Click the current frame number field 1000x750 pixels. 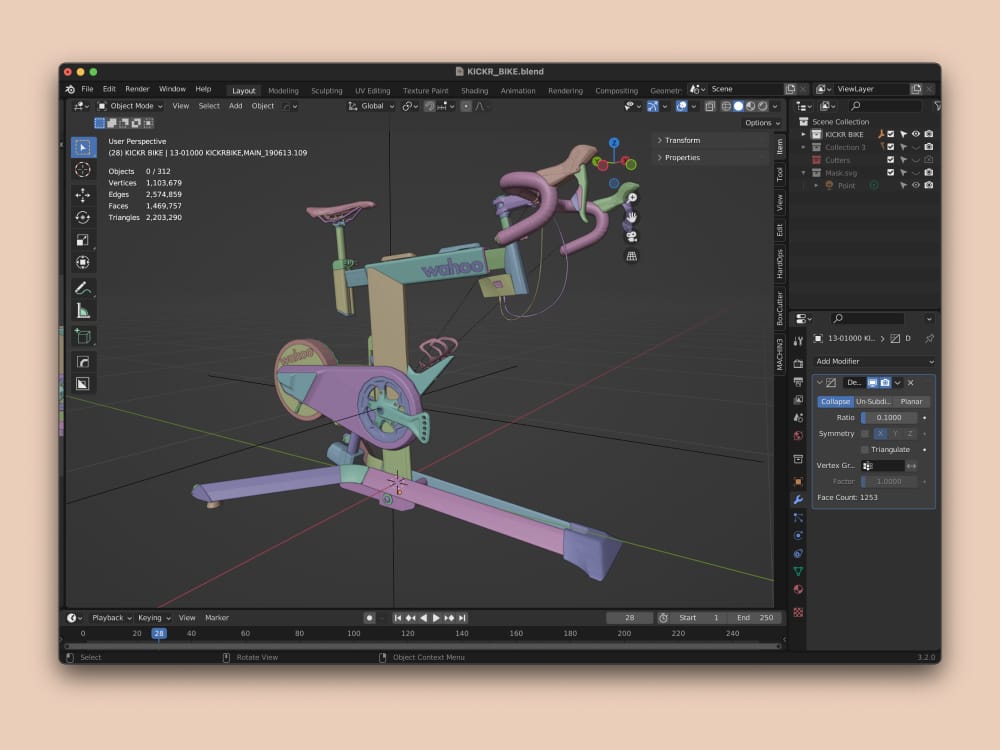(629, 618)
